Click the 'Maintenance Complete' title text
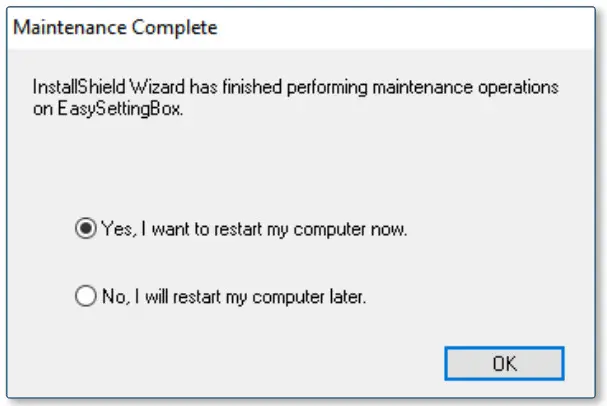 point(115,28)
